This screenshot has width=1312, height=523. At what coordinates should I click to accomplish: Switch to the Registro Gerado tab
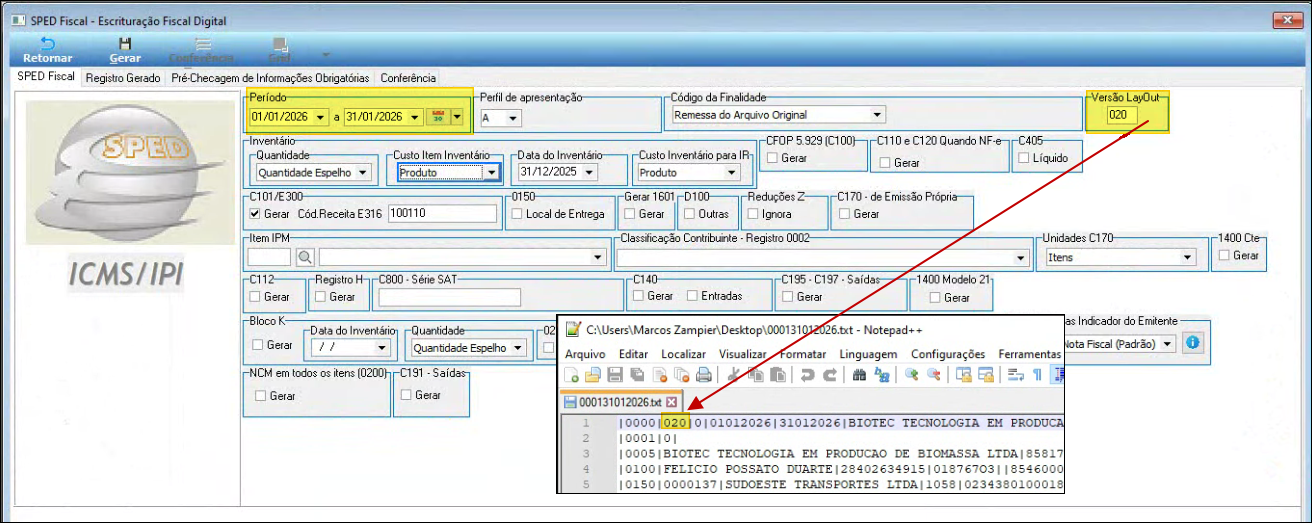coord(123,78)
